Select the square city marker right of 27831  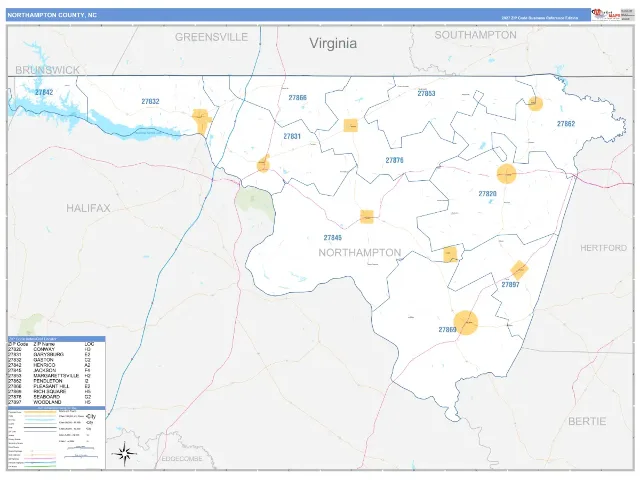[x=351, y=125]
